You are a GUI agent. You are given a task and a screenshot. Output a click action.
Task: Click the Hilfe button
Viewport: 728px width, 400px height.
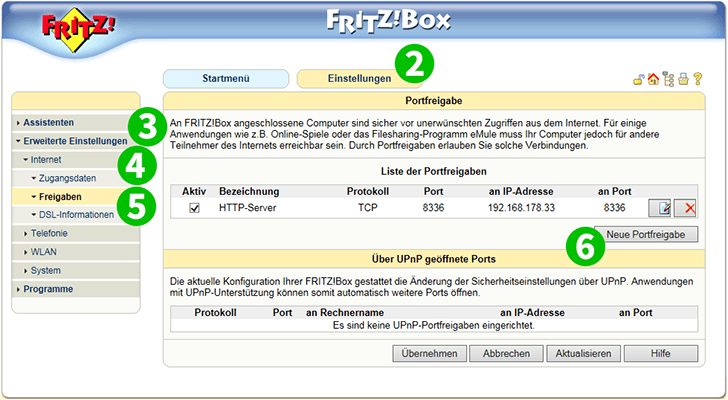[x=660, y=354]
